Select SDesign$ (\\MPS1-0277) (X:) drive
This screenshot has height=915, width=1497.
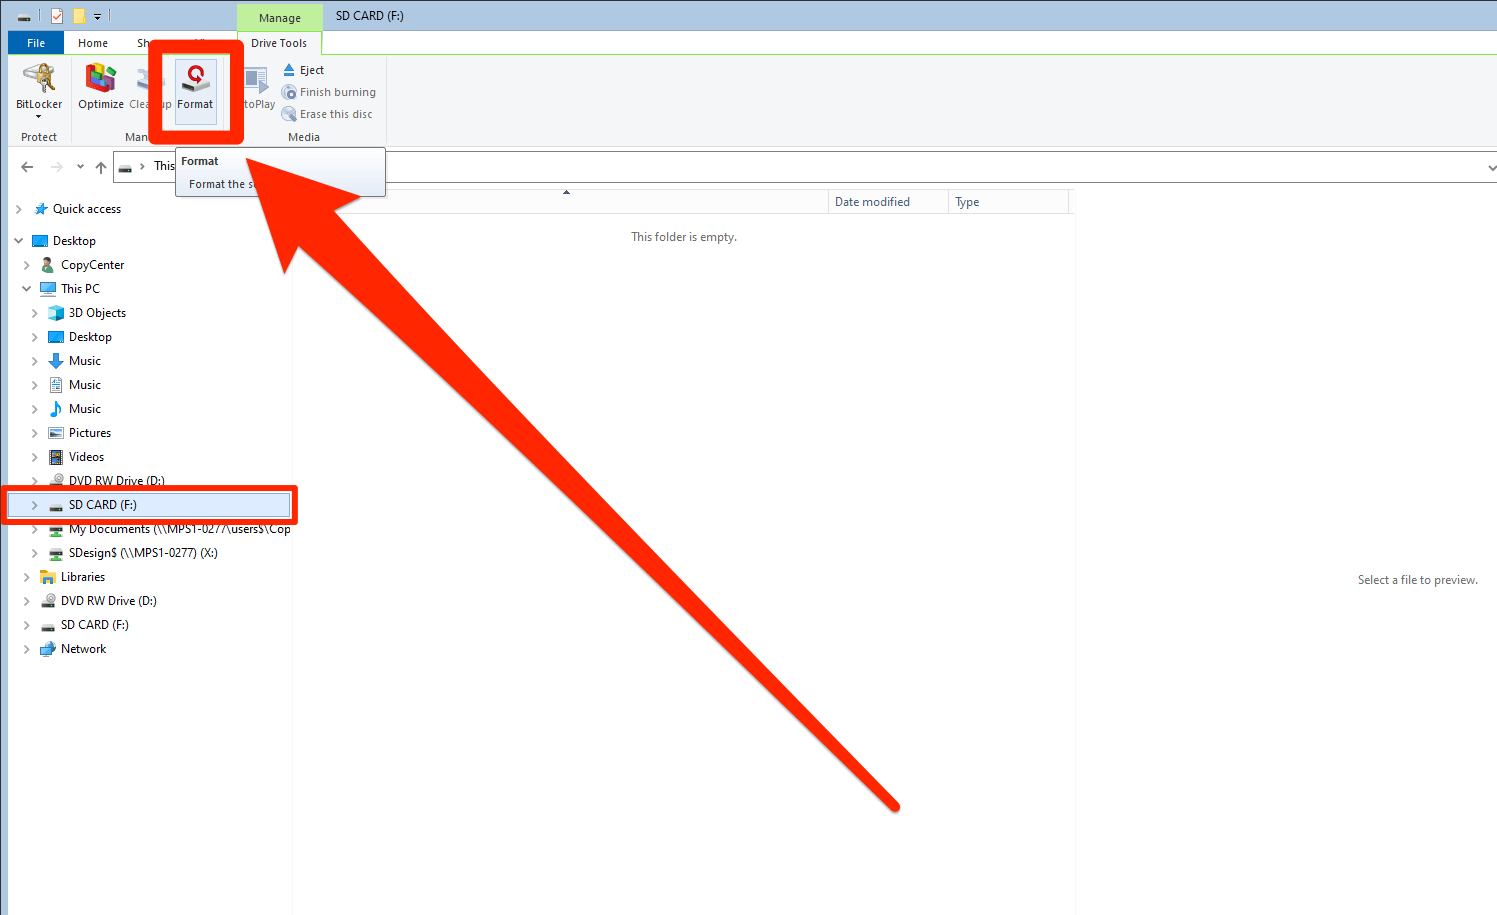[x=143, y=553]
